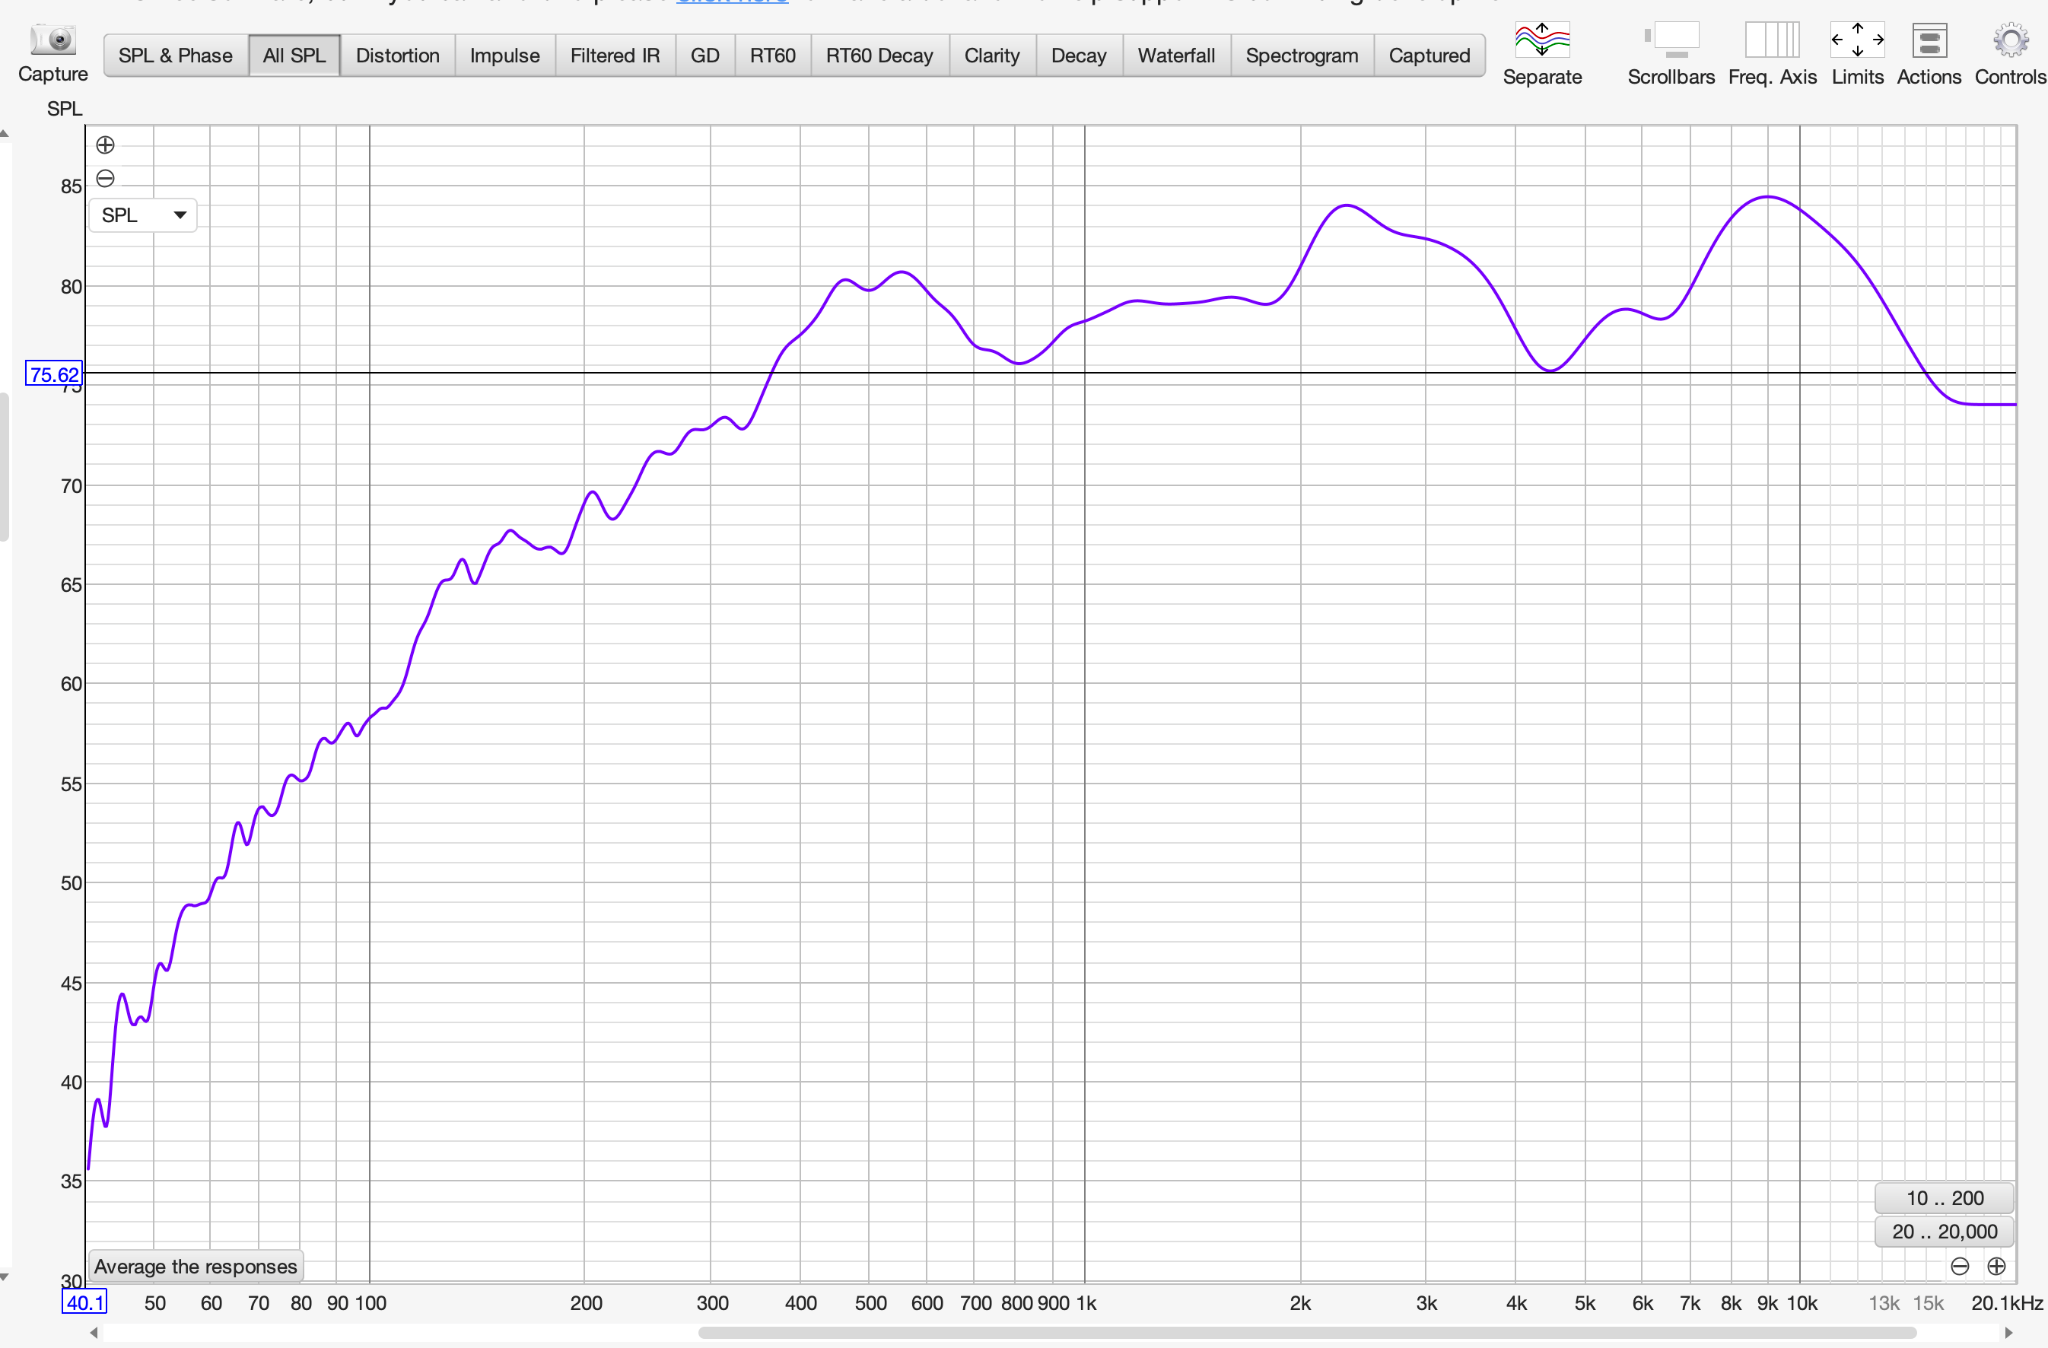The image size is (2048, 1348).
Task: Set range with 20 .. 20,000 button
Action: point(1944,1232)
